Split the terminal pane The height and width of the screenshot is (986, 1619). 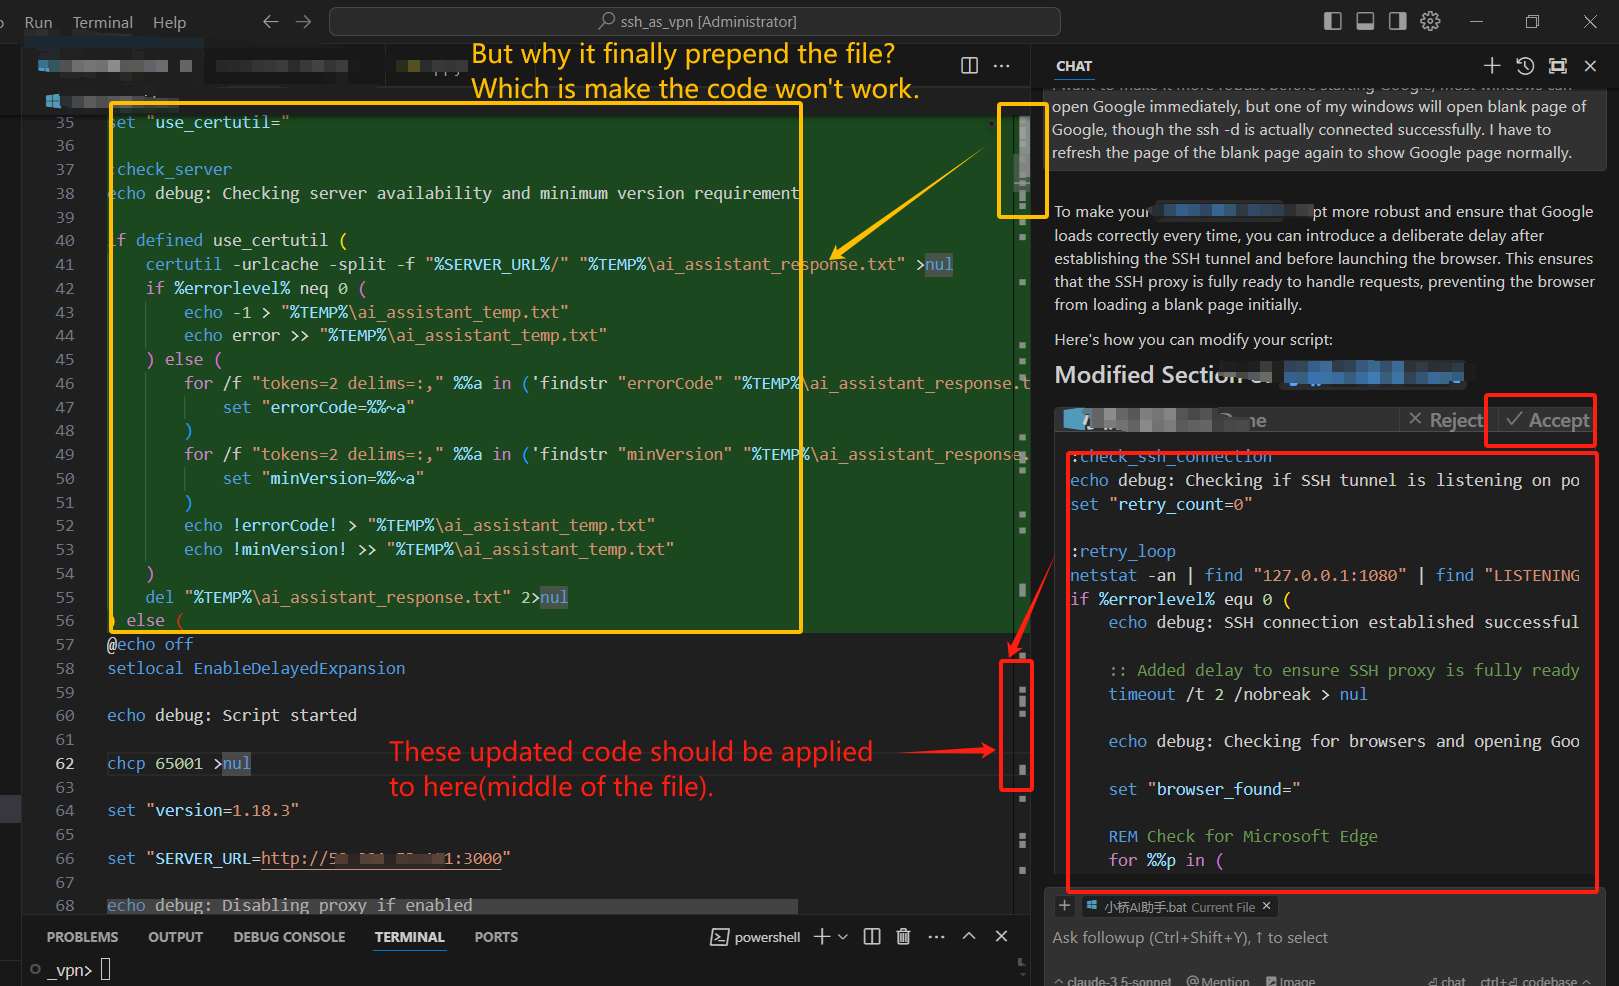coord(872,936)
